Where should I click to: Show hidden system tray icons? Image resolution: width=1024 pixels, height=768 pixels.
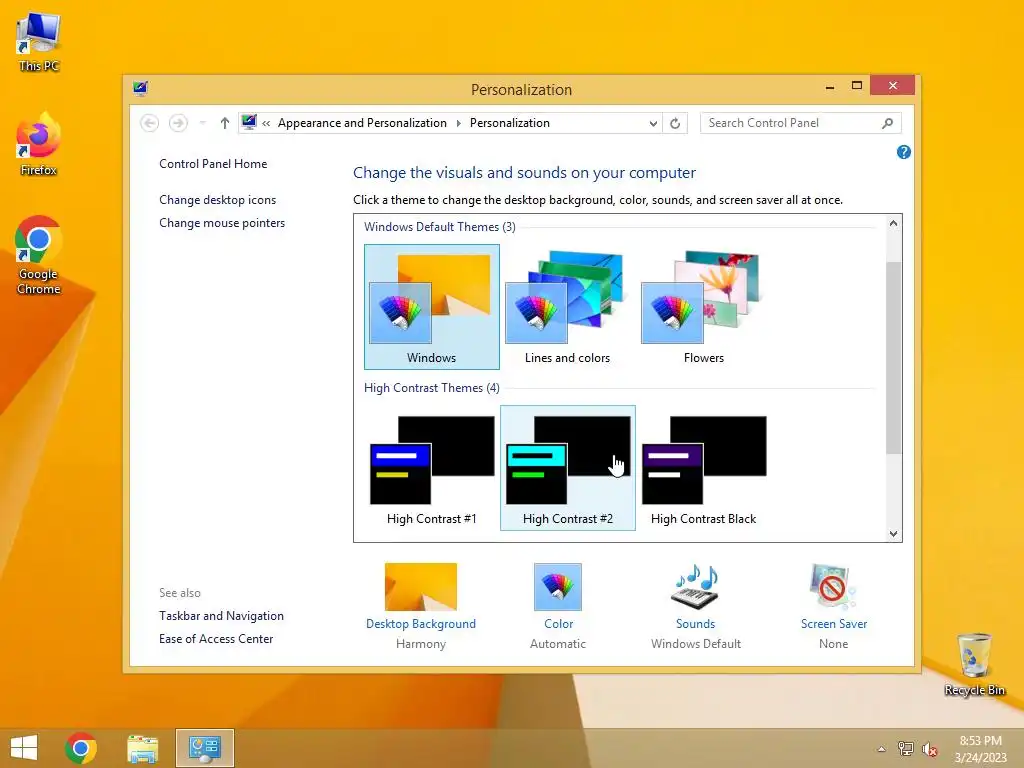(882, 749)
